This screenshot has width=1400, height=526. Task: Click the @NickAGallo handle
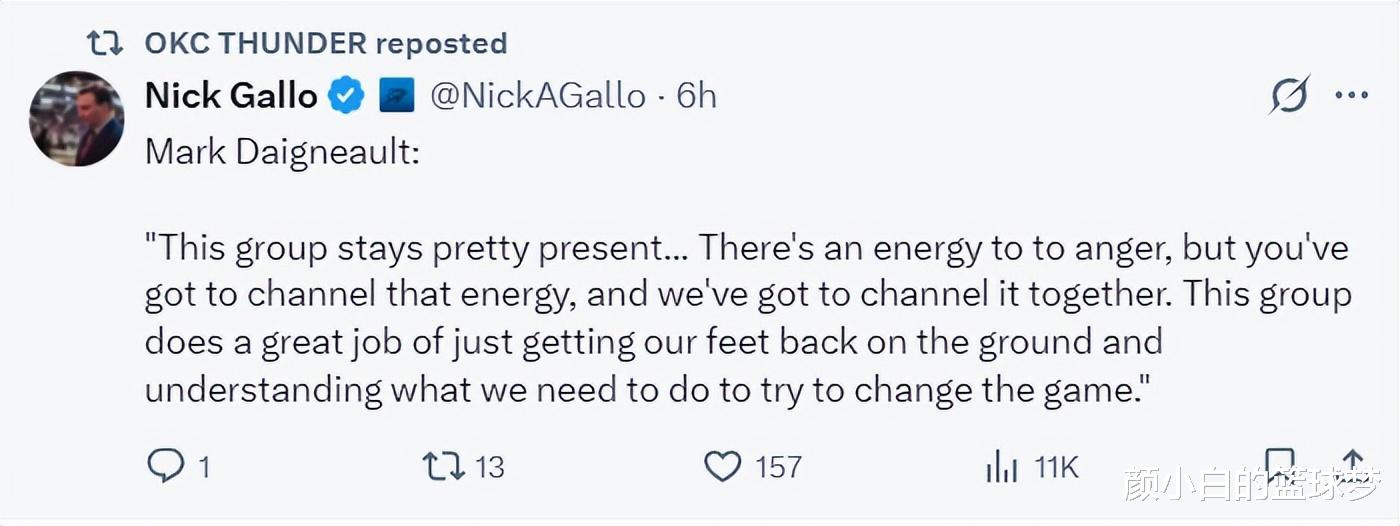click(x=538, y=96)
